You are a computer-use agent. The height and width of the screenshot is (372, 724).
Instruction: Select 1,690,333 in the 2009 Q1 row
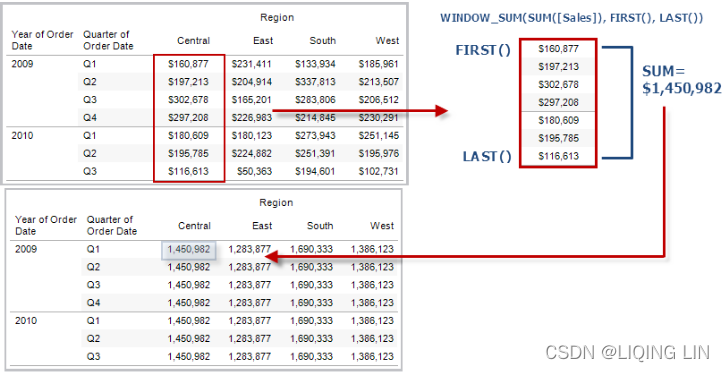[x=311, y=249]
